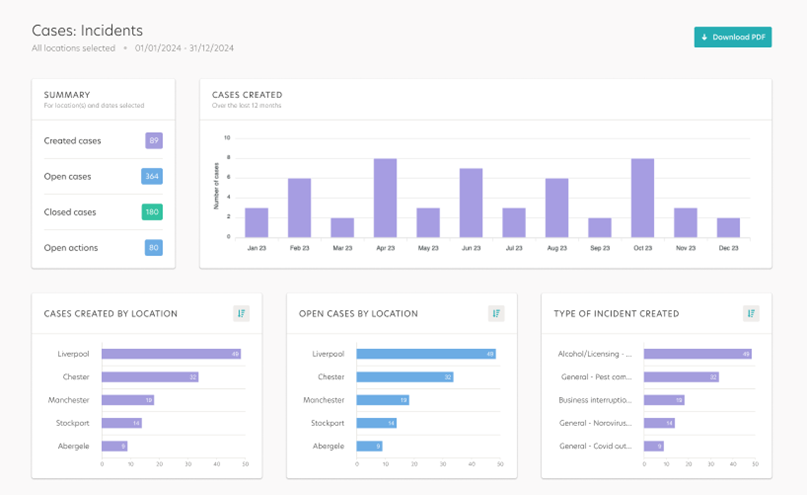This screenshot has height=495, width=807.
Task: Click Liverpool bar in Cases Created By Location
Action: coord(171,354)
